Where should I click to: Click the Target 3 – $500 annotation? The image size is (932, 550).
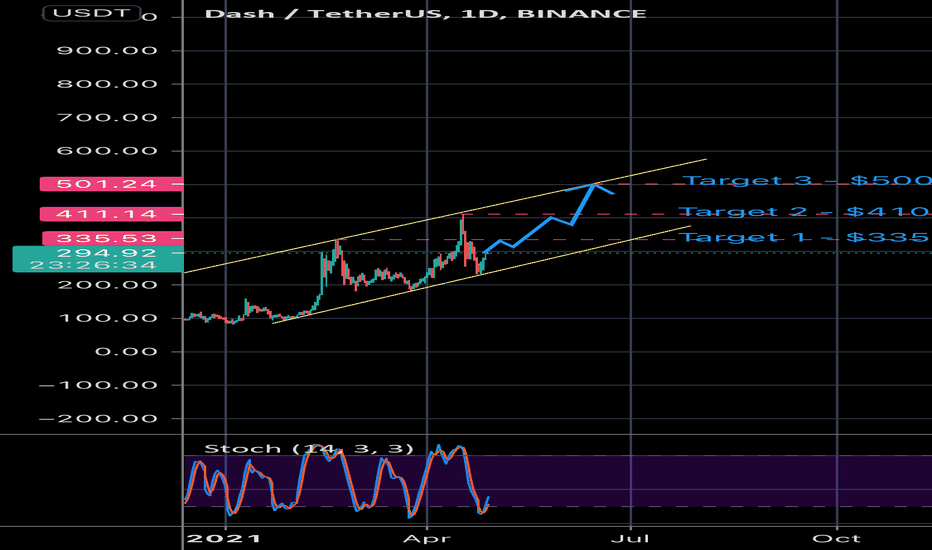[807, 180]
